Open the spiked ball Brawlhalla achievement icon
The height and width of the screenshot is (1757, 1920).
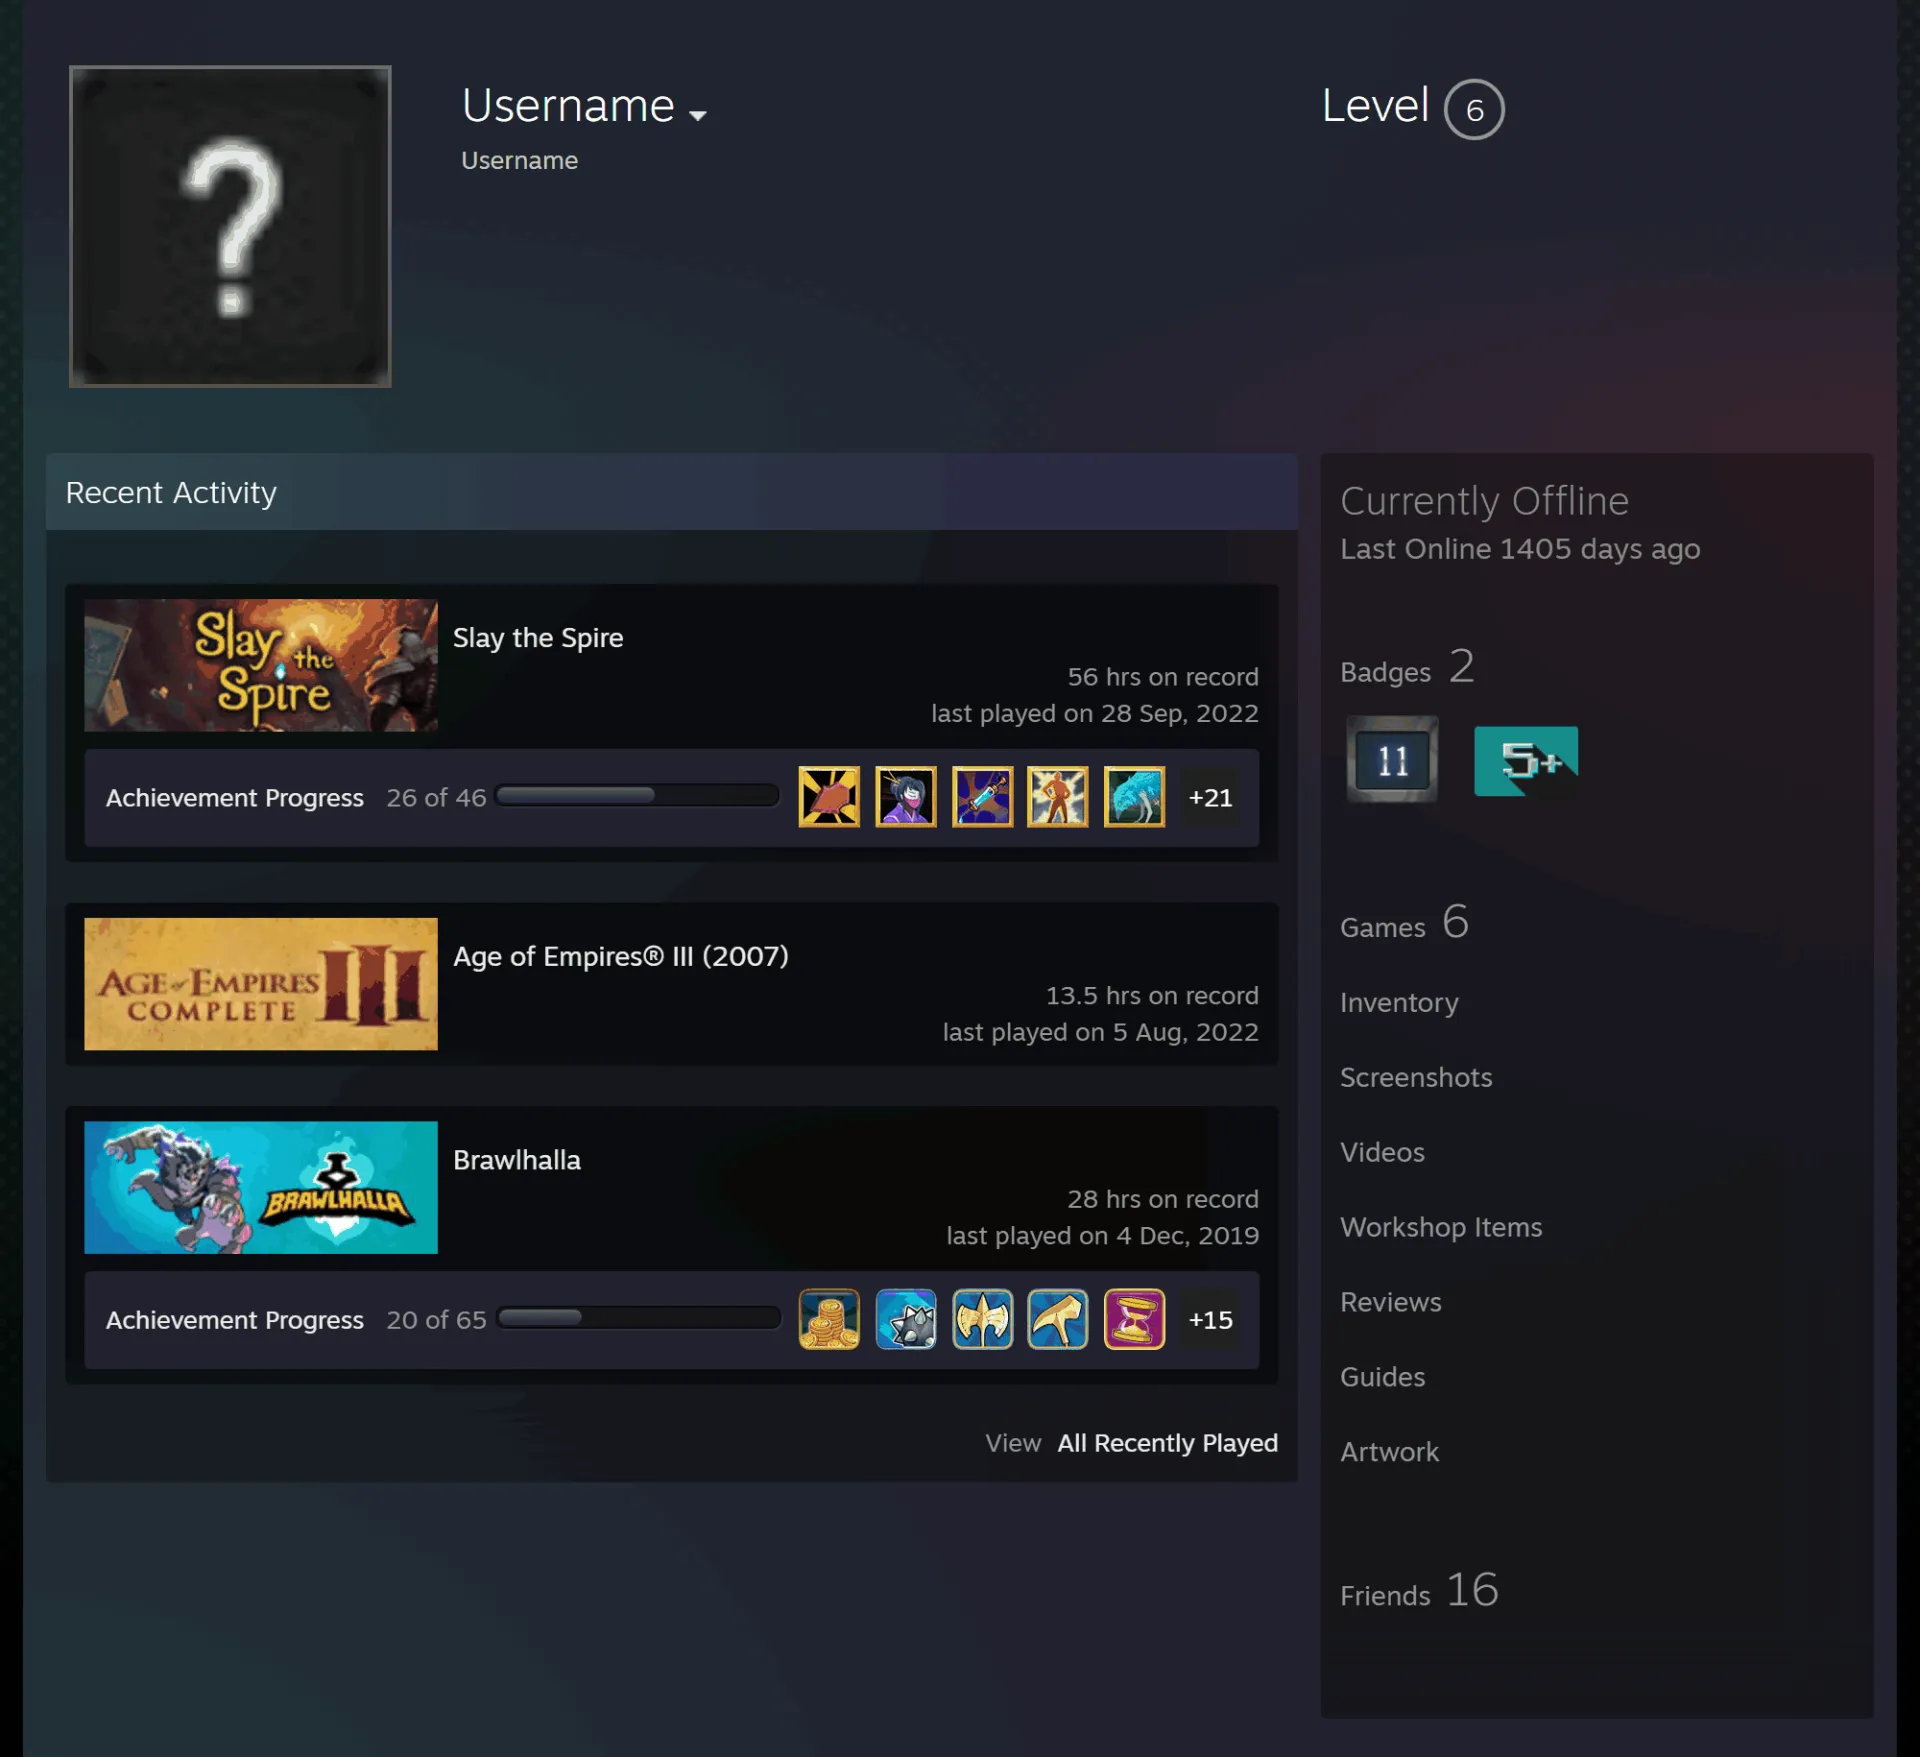(906, 1319)
